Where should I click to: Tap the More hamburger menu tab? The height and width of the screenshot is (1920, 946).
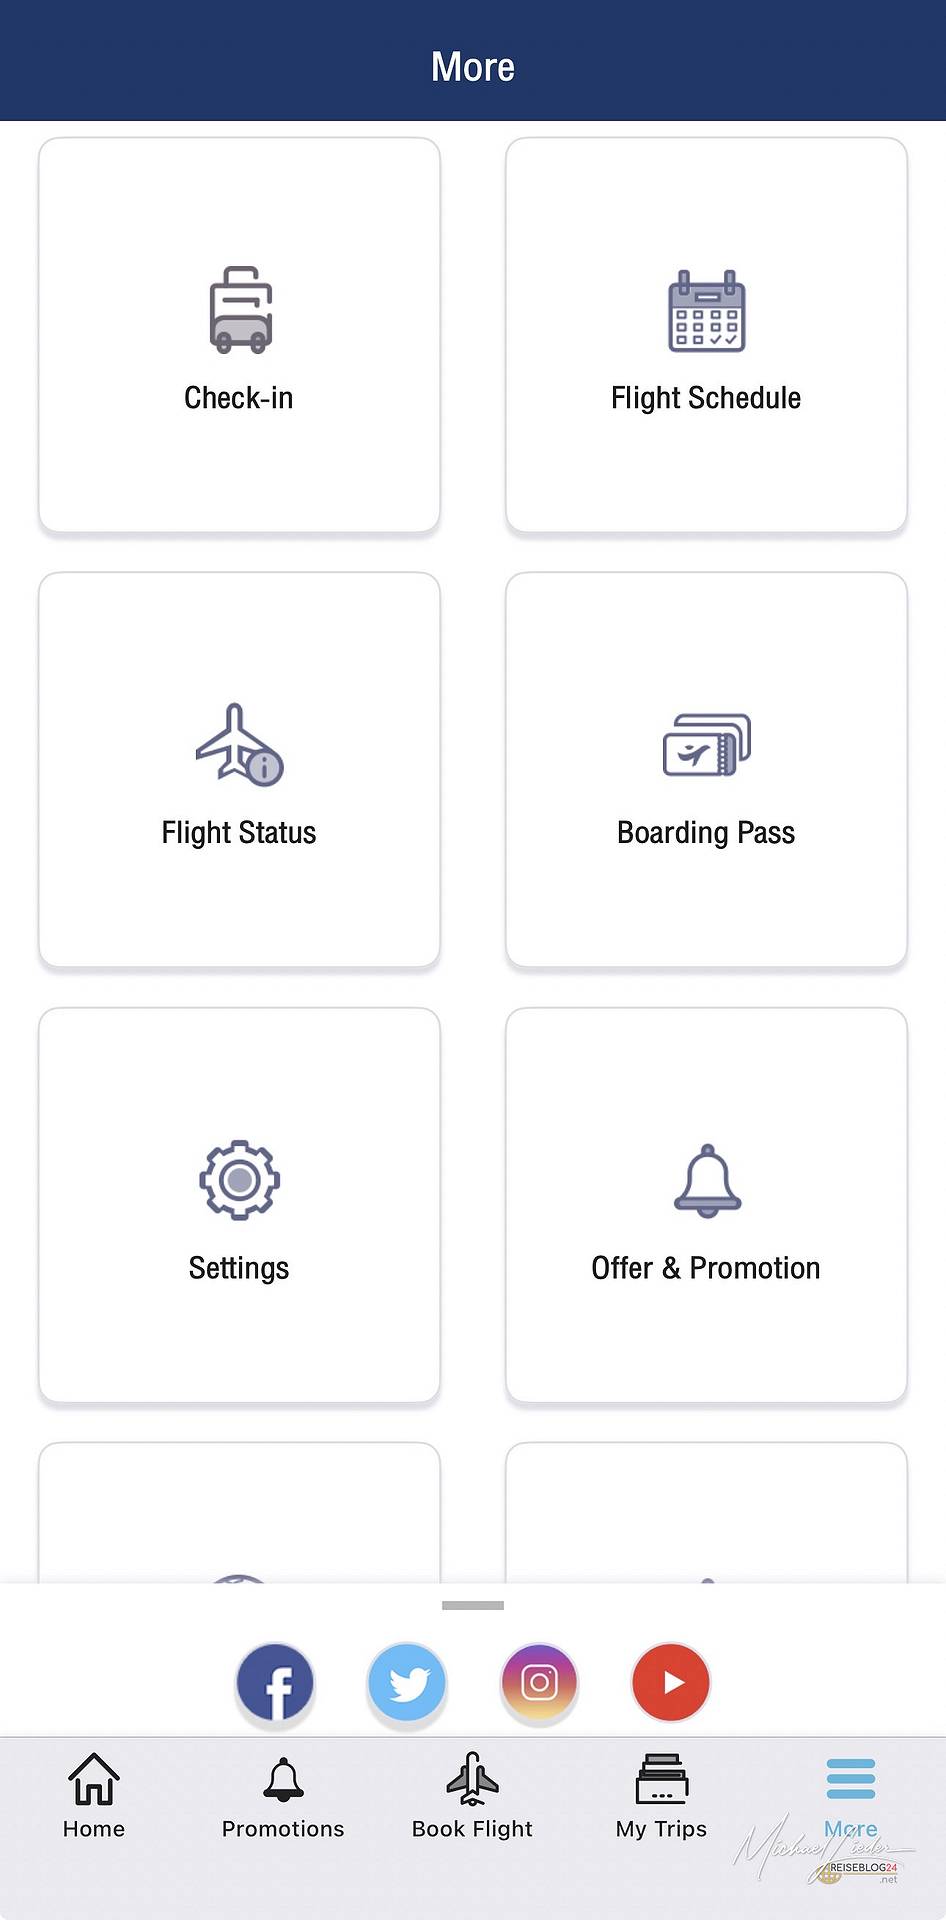coord(851,1797)
